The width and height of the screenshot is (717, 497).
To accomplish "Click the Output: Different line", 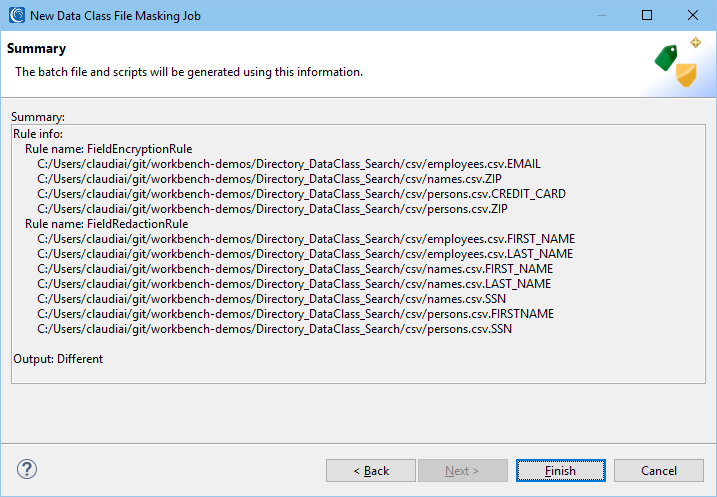I will click(x=58, y=359).
